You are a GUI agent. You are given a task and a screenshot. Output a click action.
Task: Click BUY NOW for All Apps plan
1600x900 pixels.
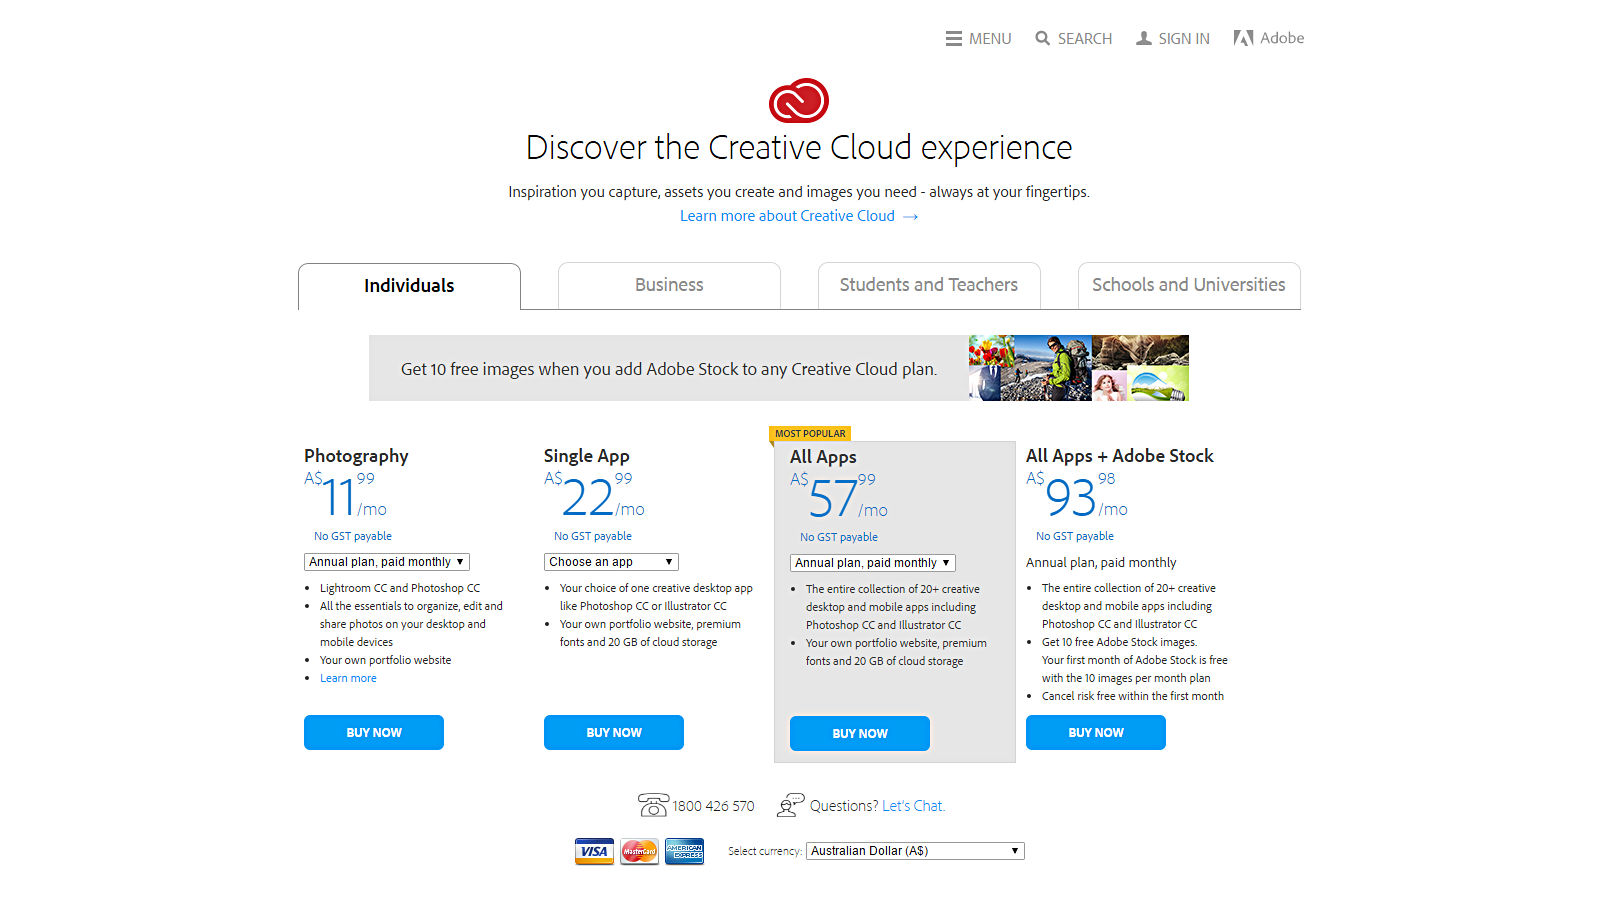(x=860, y=733)
